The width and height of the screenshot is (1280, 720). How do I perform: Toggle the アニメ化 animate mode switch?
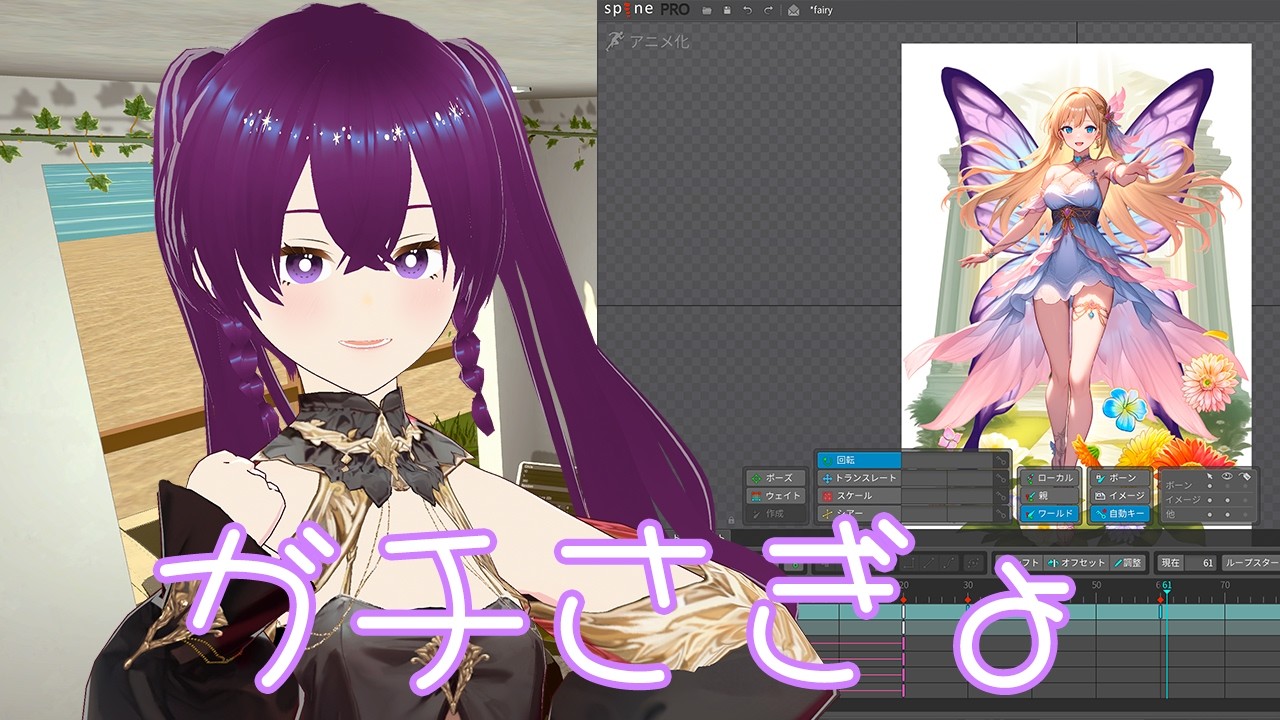point(647,41)
